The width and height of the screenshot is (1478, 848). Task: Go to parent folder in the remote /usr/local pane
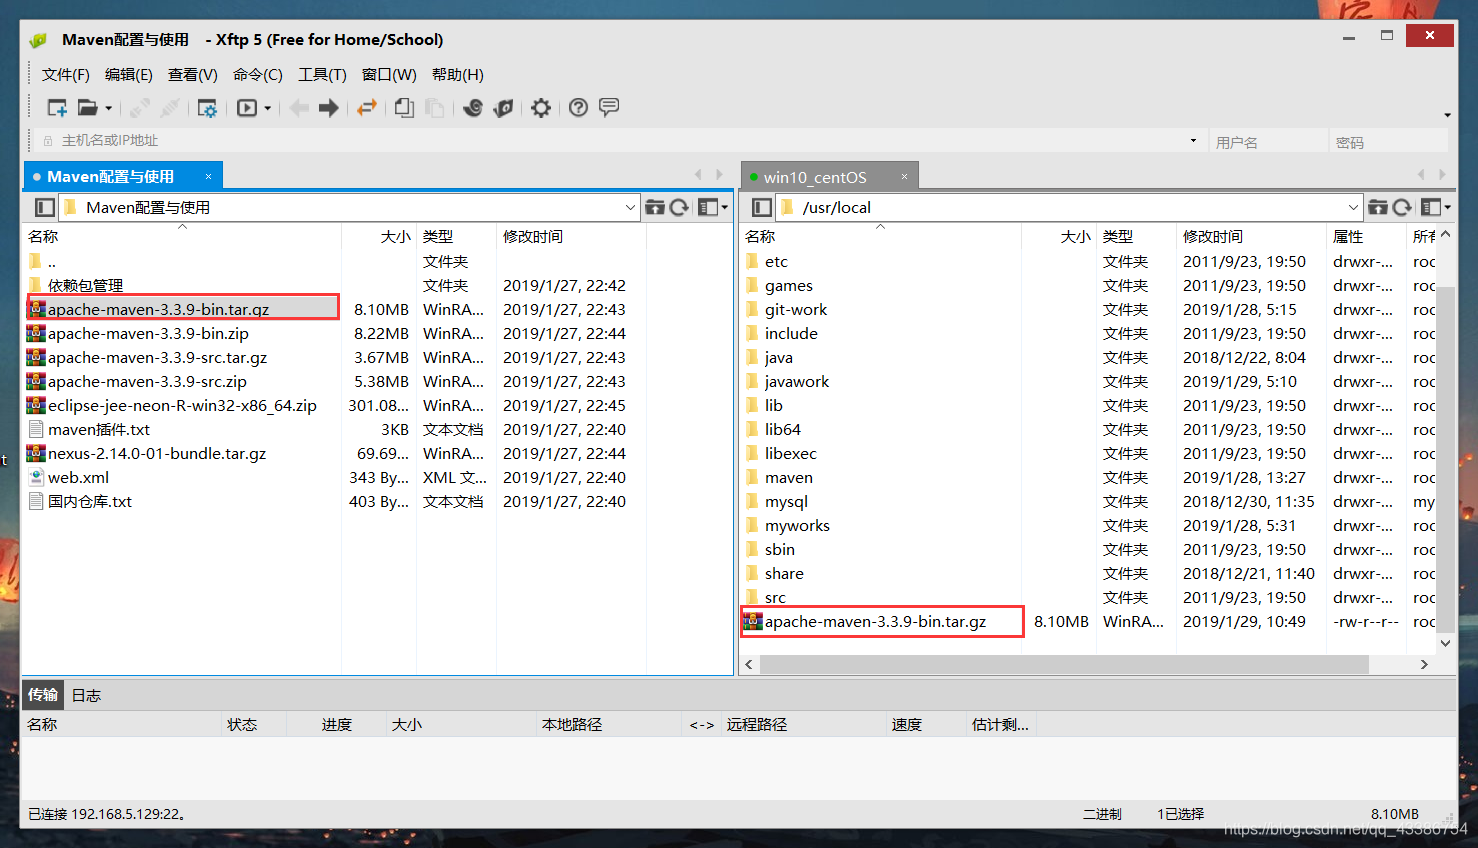click(x=1378, y=207)
